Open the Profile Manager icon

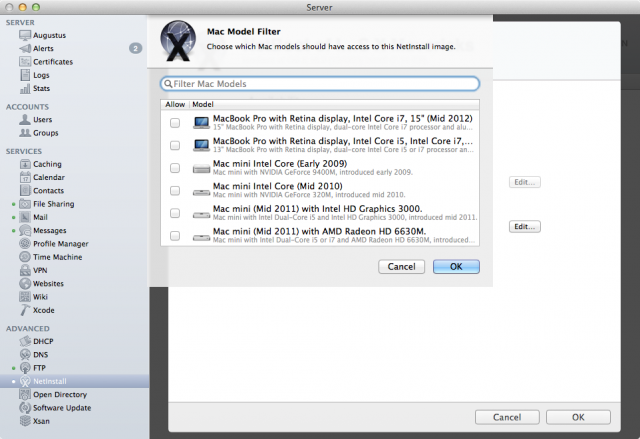25,244
